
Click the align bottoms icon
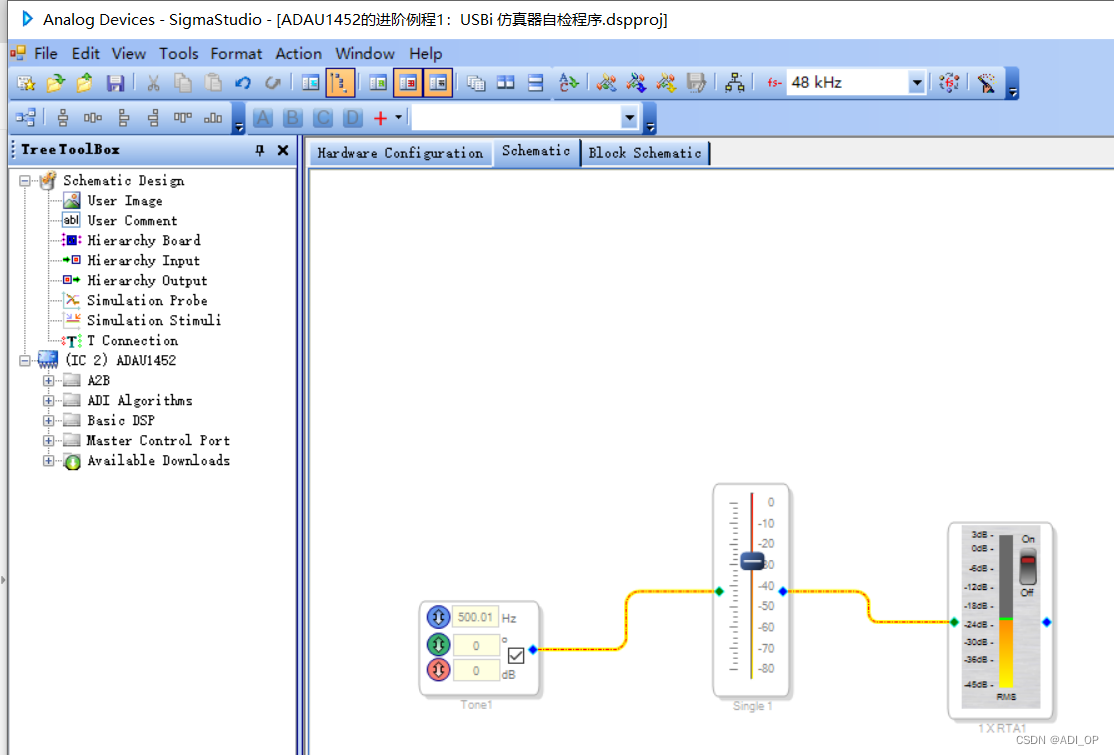(213, 118)
